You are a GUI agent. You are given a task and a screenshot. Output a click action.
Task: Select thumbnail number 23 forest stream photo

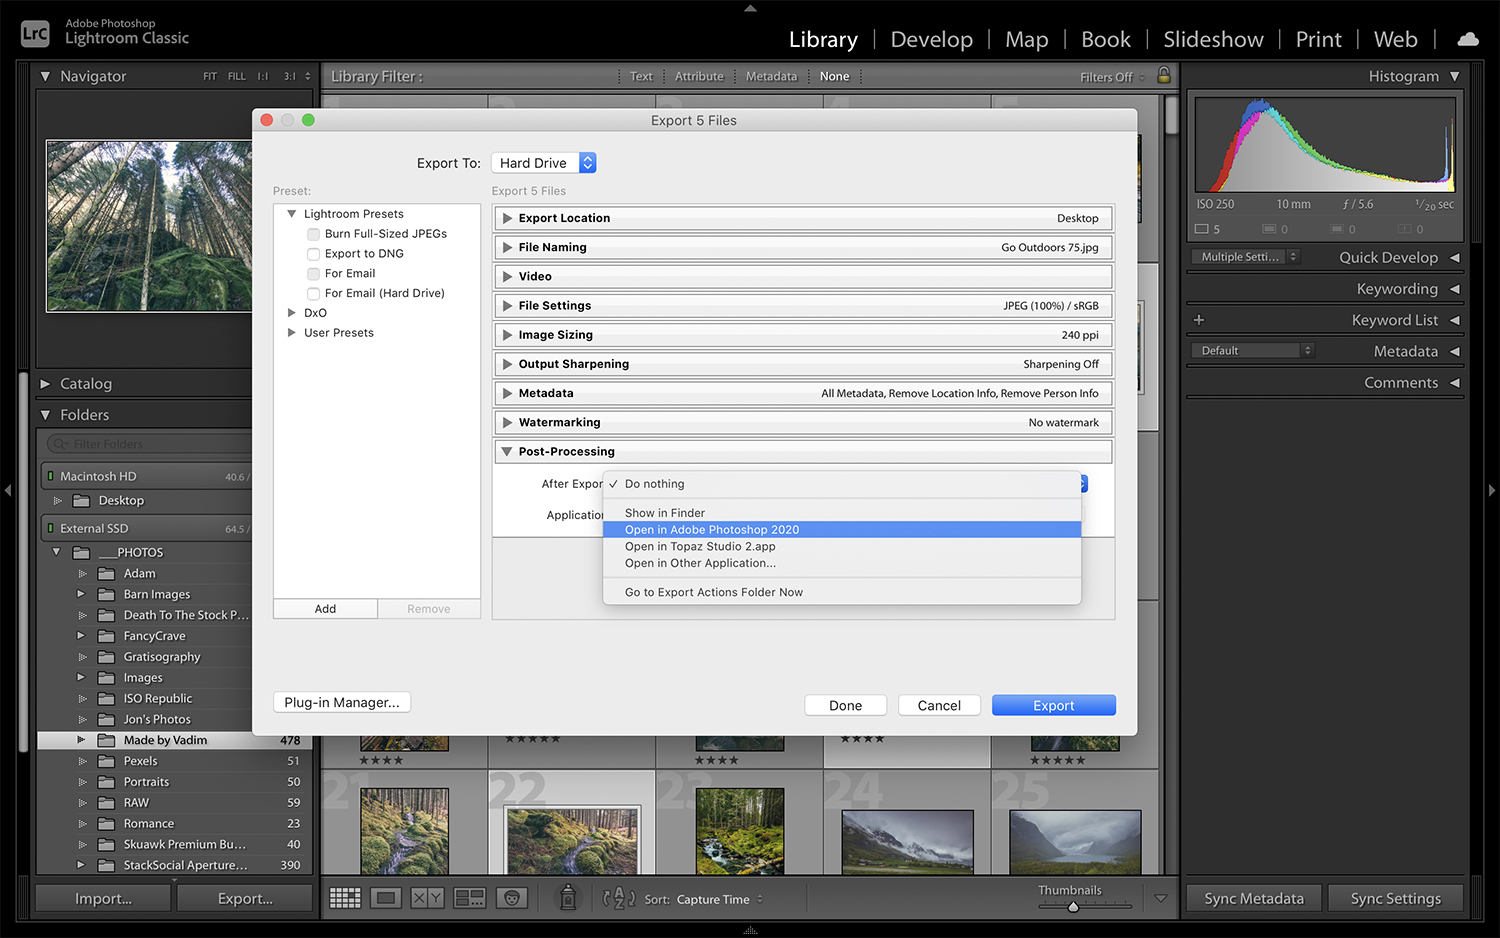coord(739,830)
